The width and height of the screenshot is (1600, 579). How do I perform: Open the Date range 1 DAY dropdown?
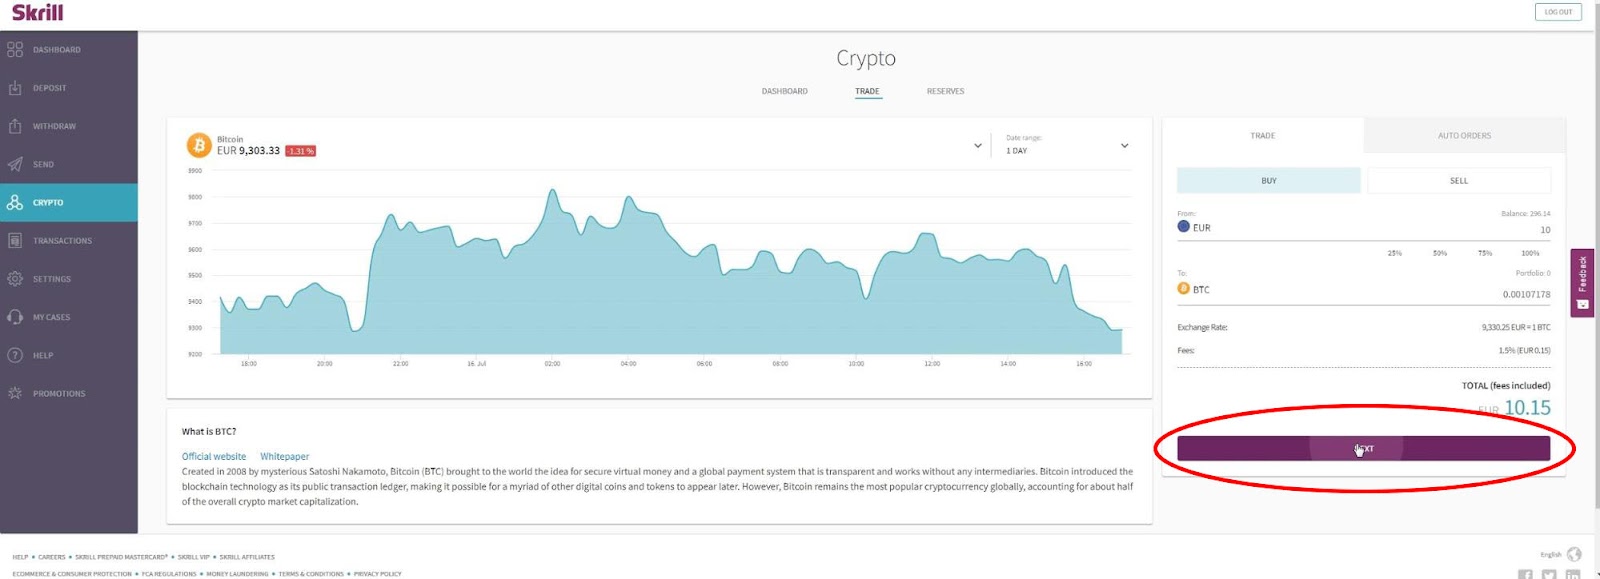pos(1067,145)
